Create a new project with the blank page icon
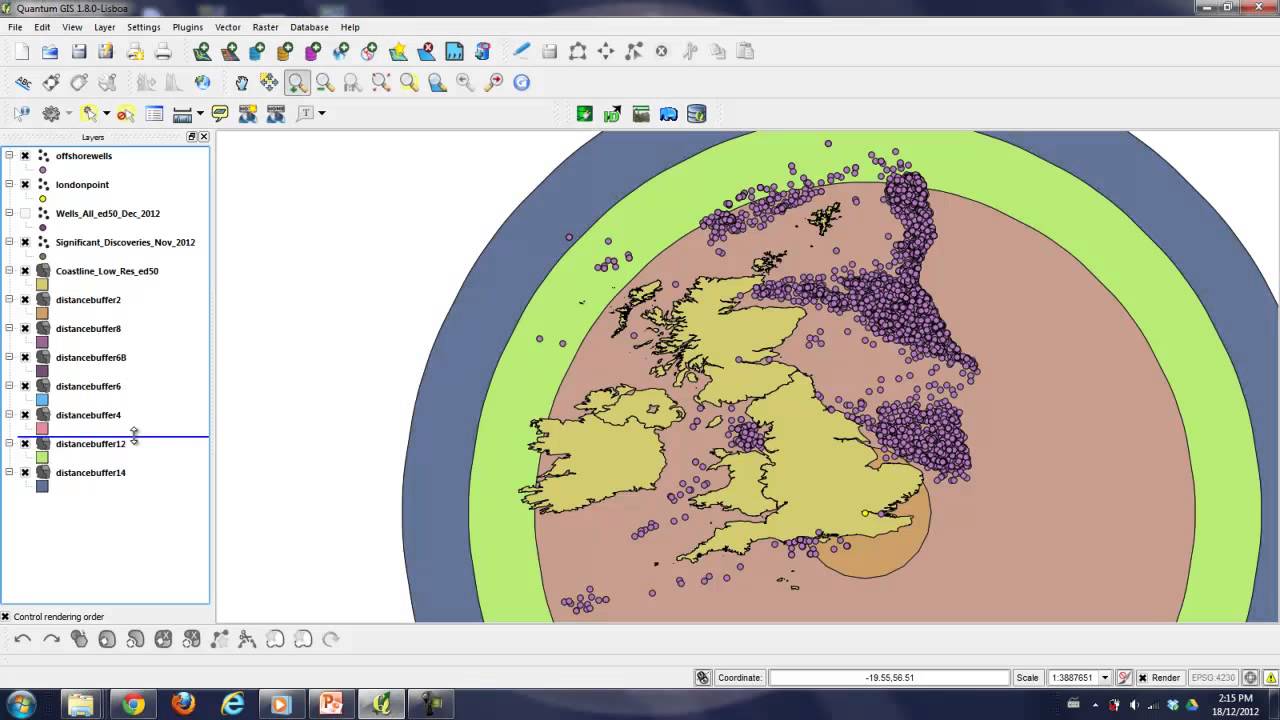 click(x=22, y=52)
